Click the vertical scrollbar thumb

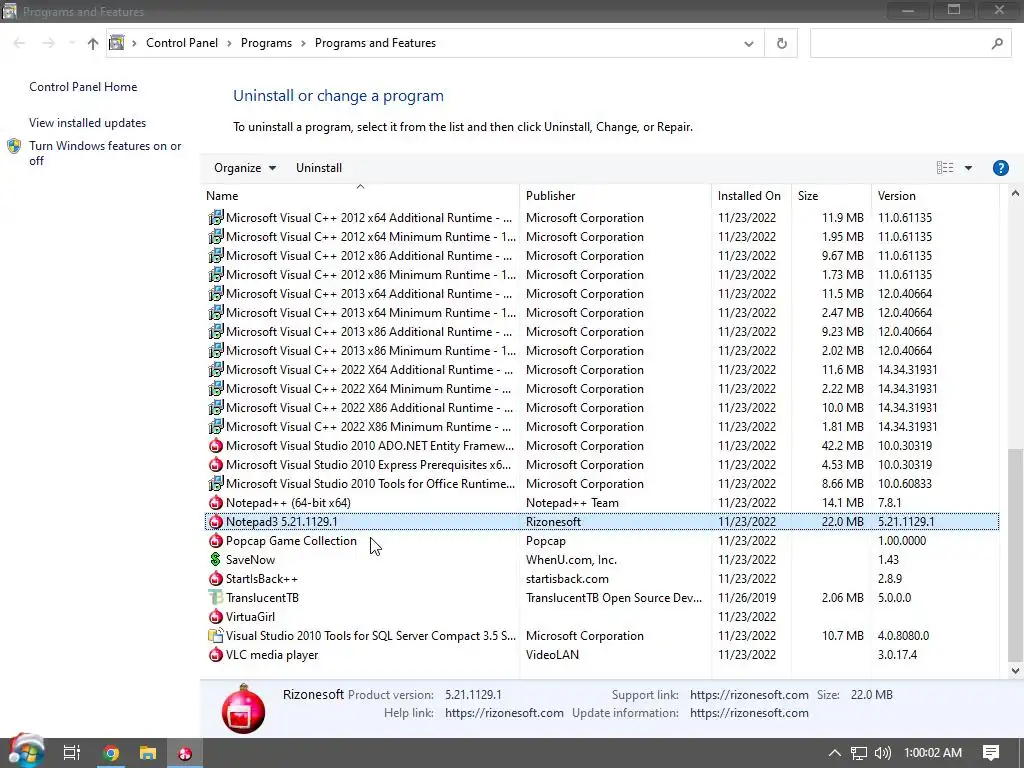click(x=1015, y=554)
